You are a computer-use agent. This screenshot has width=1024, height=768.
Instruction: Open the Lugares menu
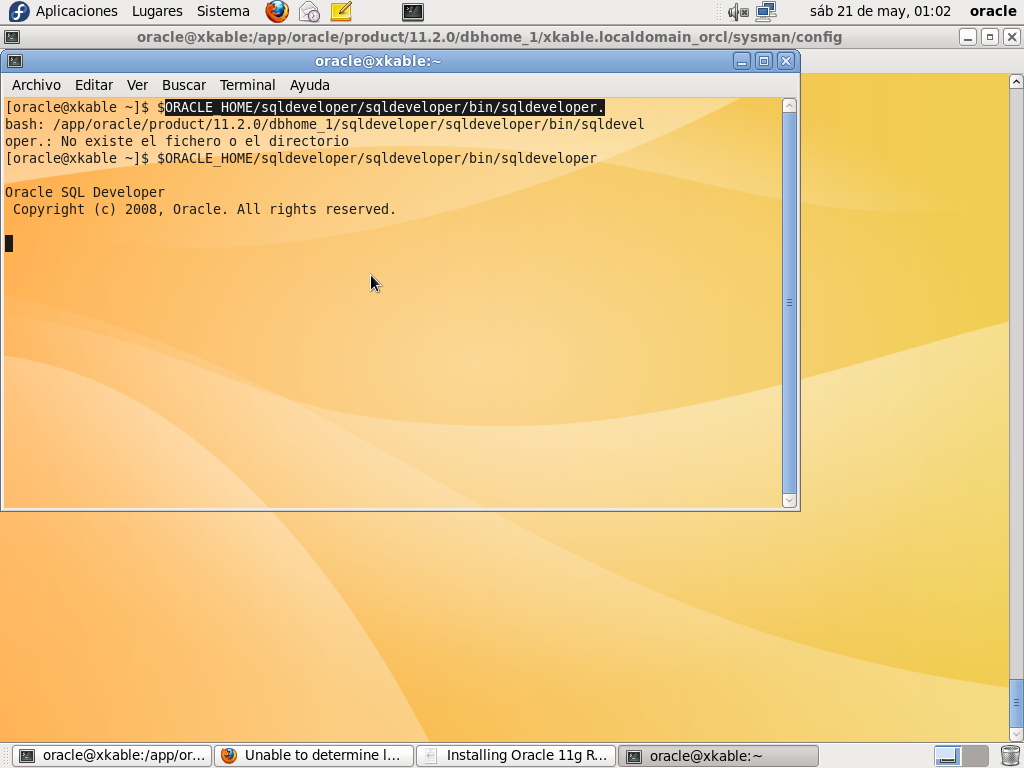coord(157,11)
